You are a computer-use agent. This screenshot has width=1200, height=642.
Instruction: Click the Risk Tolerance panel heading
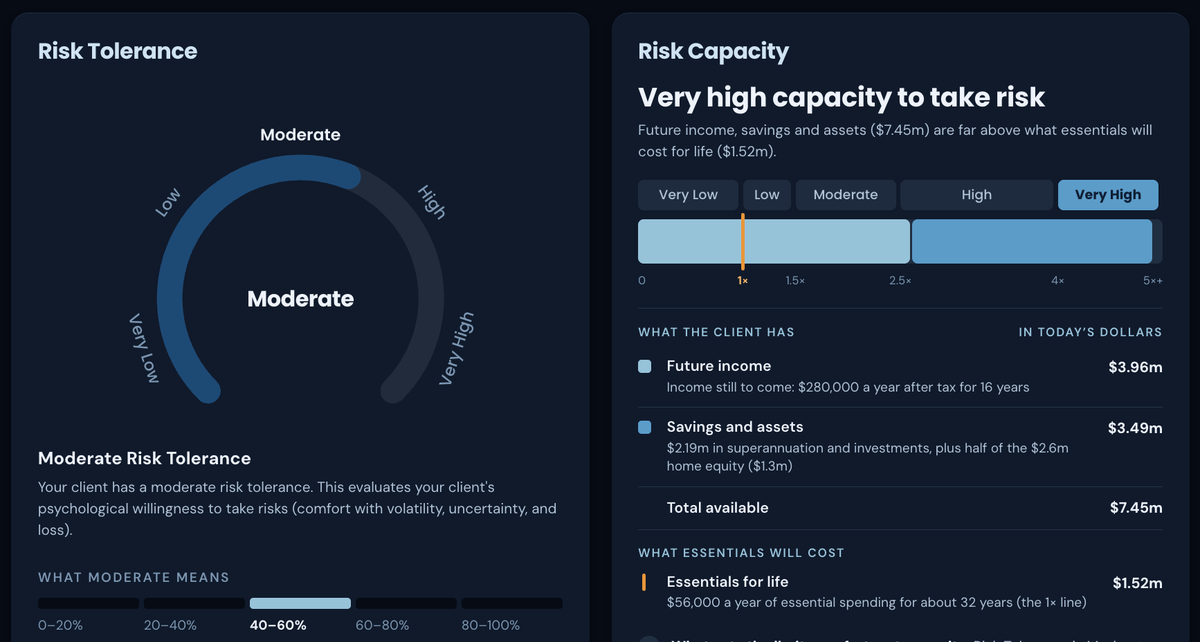point(118,51)
